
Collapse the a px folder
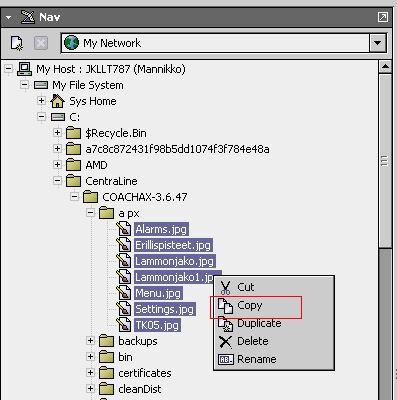[90, 213]
